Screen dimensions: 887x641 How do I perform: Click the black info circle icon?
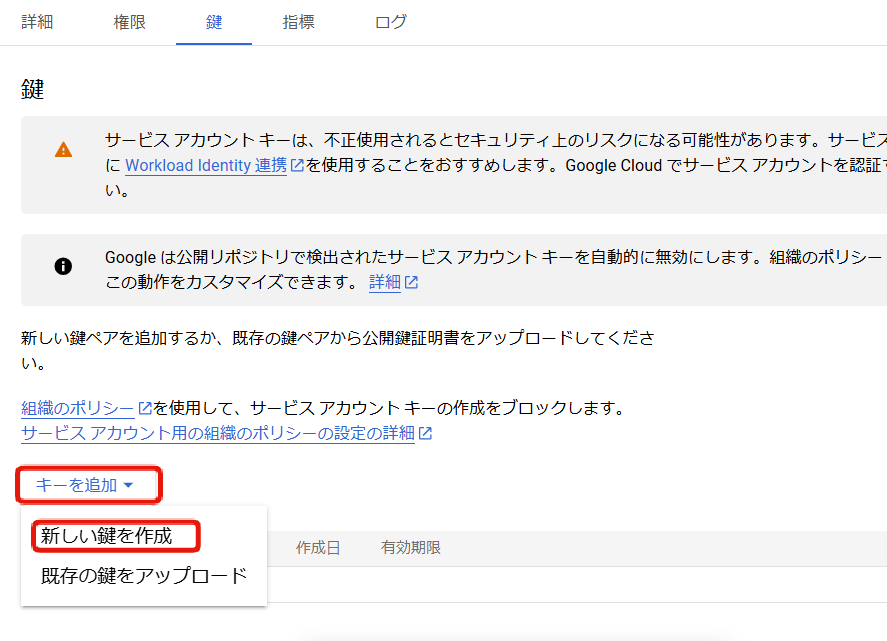[x=63, y=266]
